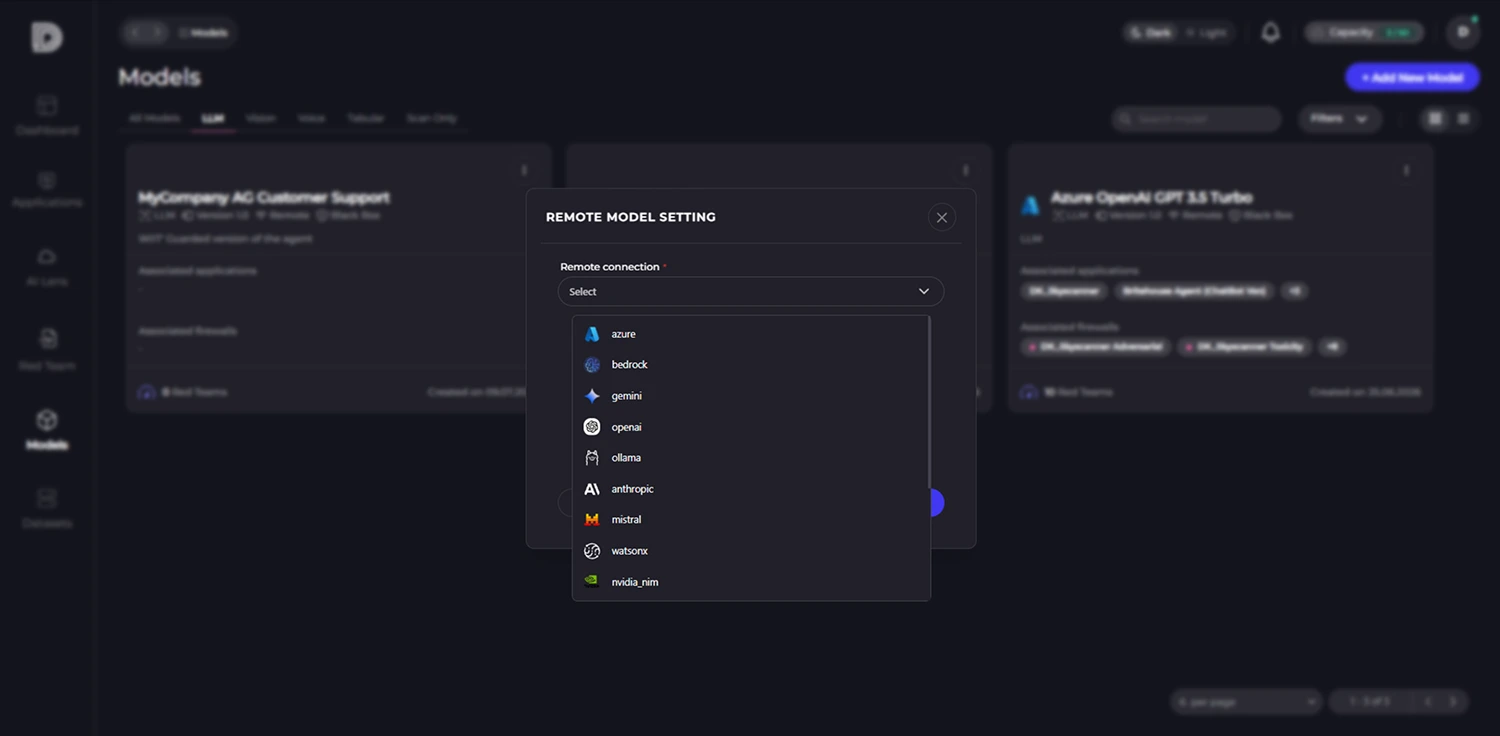1500x736 pixels.
Task: Go to Applications in the background sidebar
Action: pyautogui.click(x=47, y=189)
